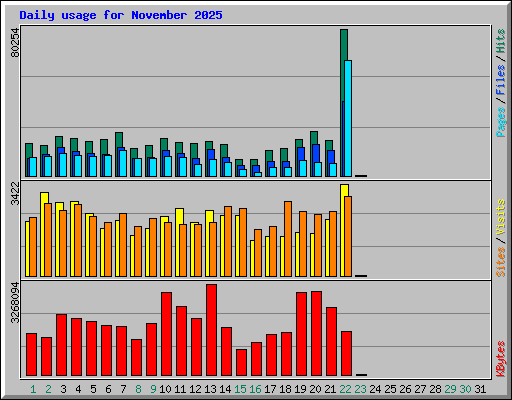Image resolution: width=512 pixels, height=400 pixels.
Task: Click the orange Sites bar for day 14
Action: pyautogui.click(x=228, y=241)
